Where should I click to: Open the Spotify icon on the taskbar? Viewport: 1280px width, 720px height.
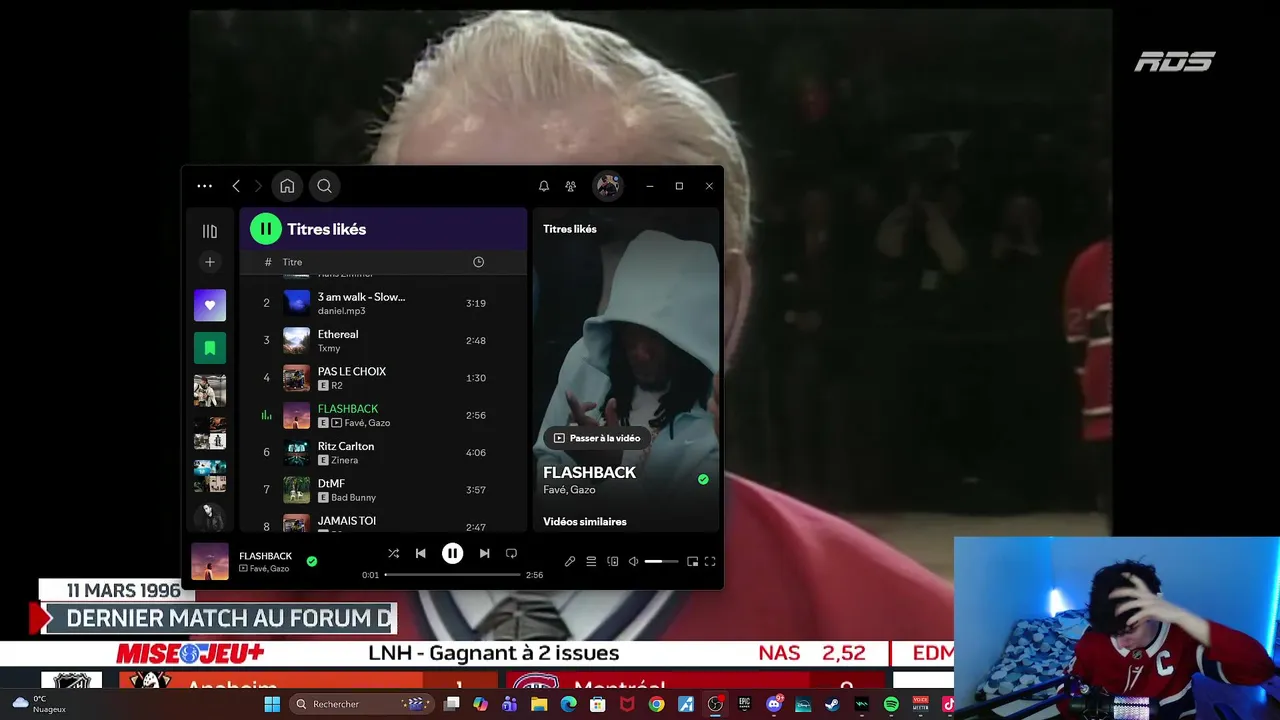(x=891, y=704)
